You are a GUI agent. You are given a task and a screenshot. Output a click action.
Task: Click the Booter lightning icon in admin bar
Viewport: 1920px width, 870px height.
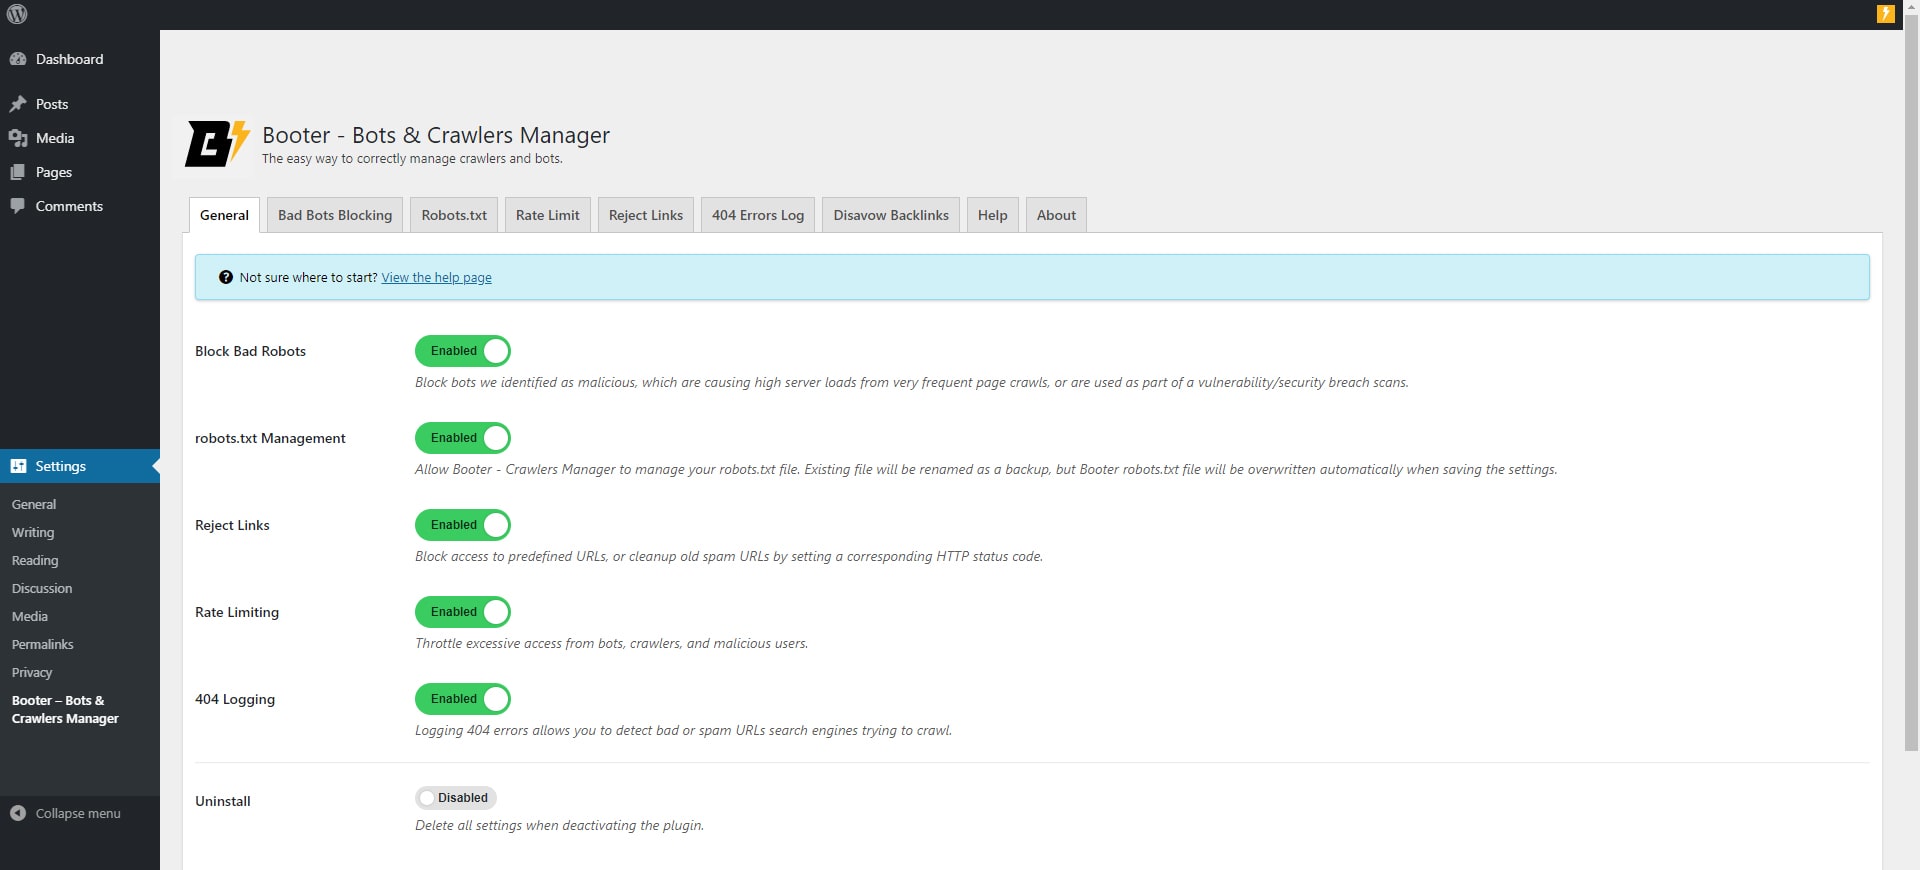click(x=1885, y=14)
